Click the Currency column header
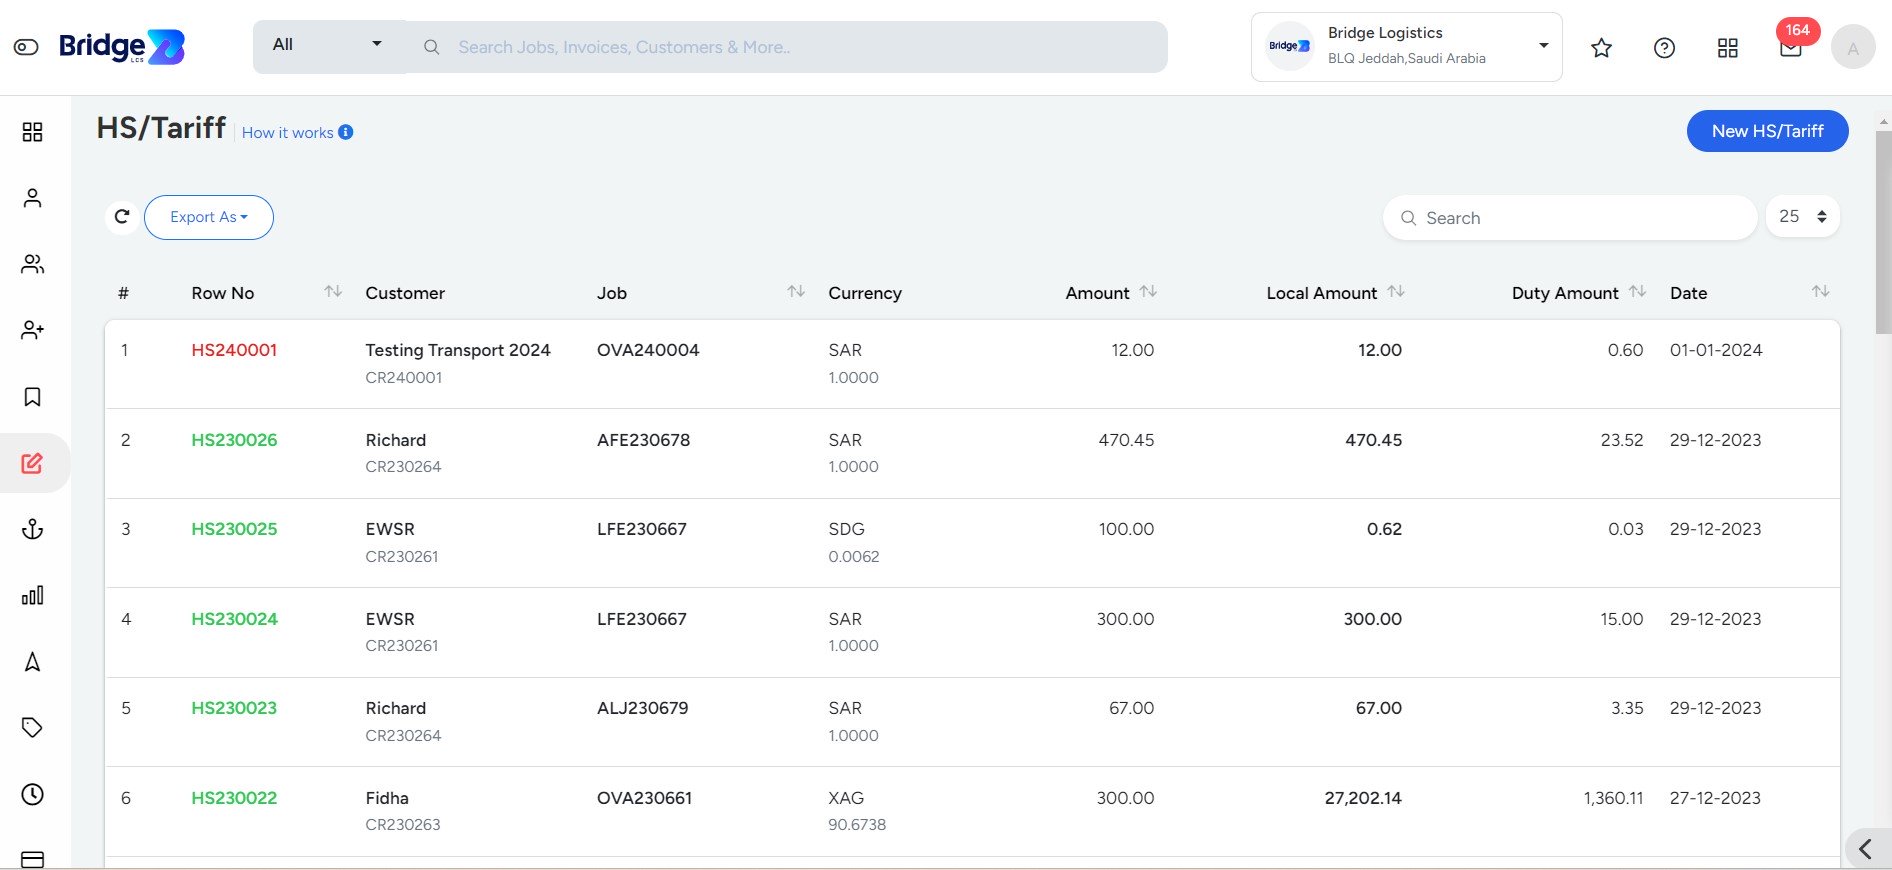Screen dimensions: 1892x870 click(x=865, y=293)
